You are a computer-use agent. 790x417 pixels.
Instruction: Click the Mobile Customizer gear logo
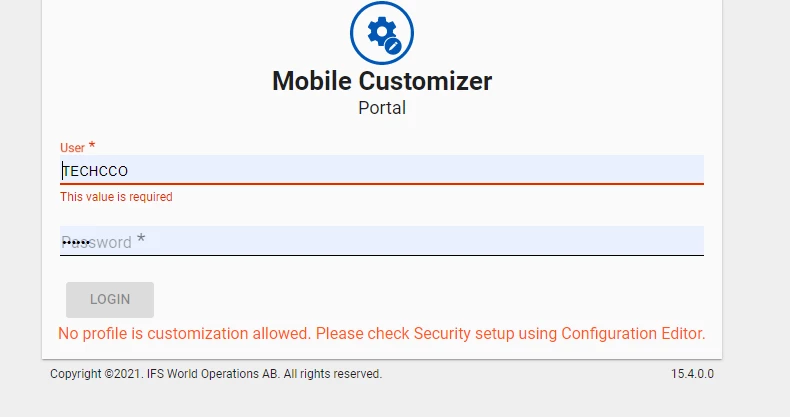[x=381, y=32]
